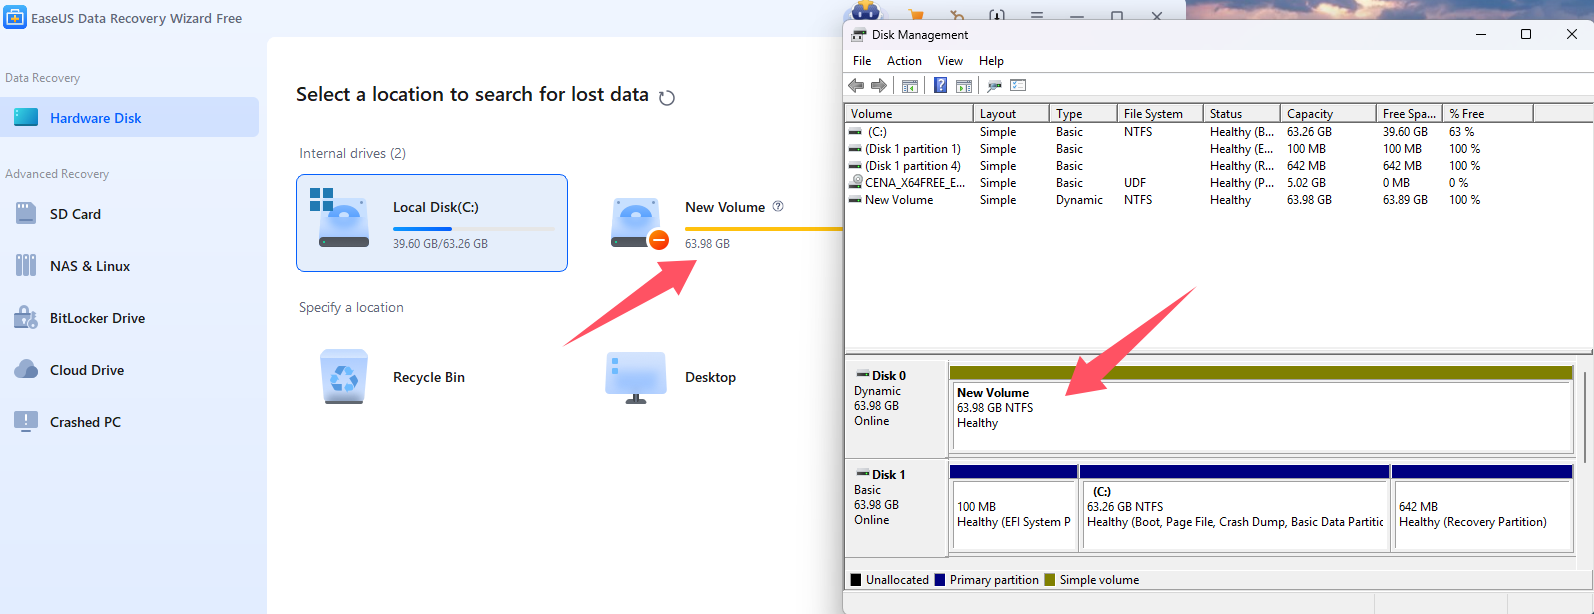This screenshot has width=1594, height=614.
Task: Go Forward using the toolbar arrow
Action: coord(879,85)
